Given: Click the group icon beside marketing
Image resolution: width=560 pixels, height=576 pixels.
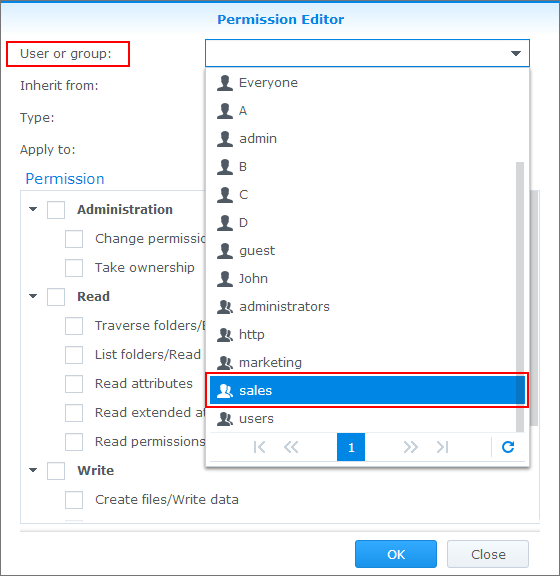Looking at the screenshot, I should 225,363.
